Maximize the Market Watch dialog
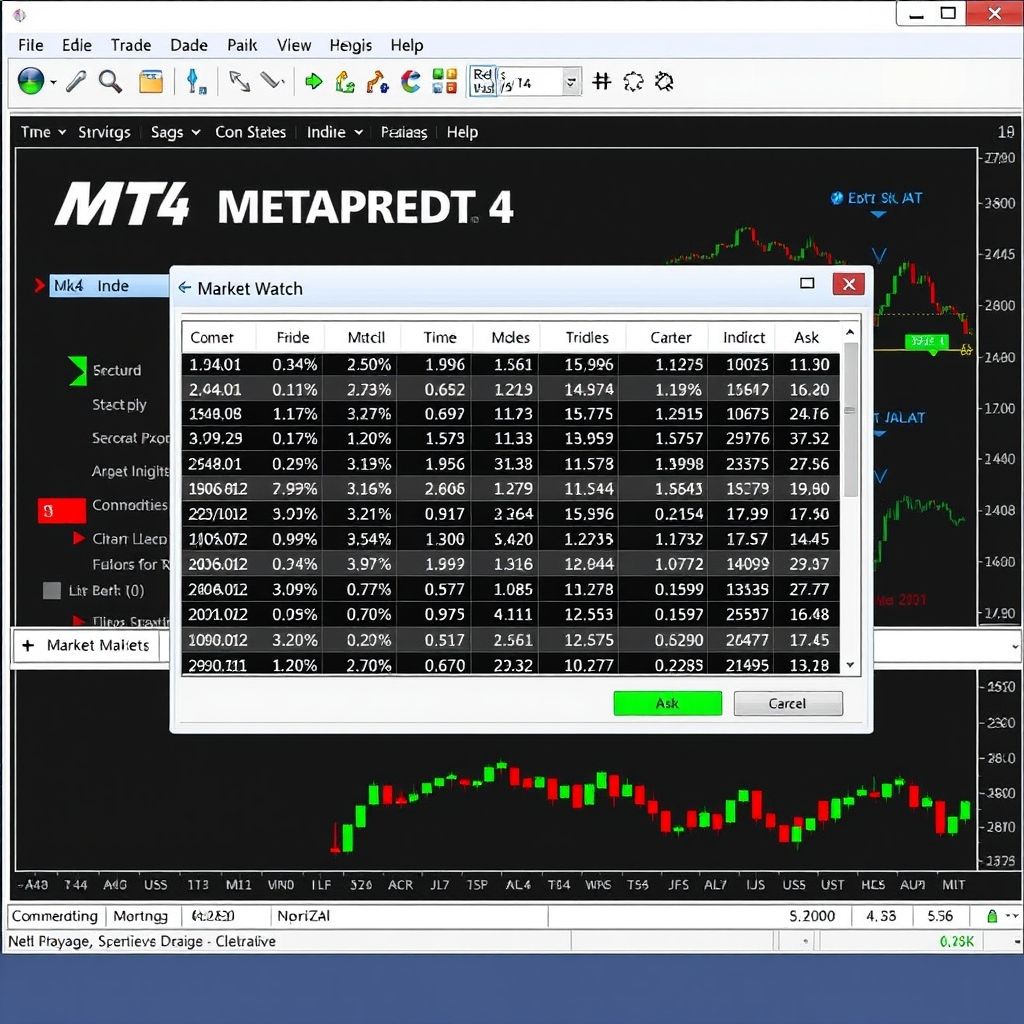Screen dimensions: 1024x1024 click(x=807, y=283)
